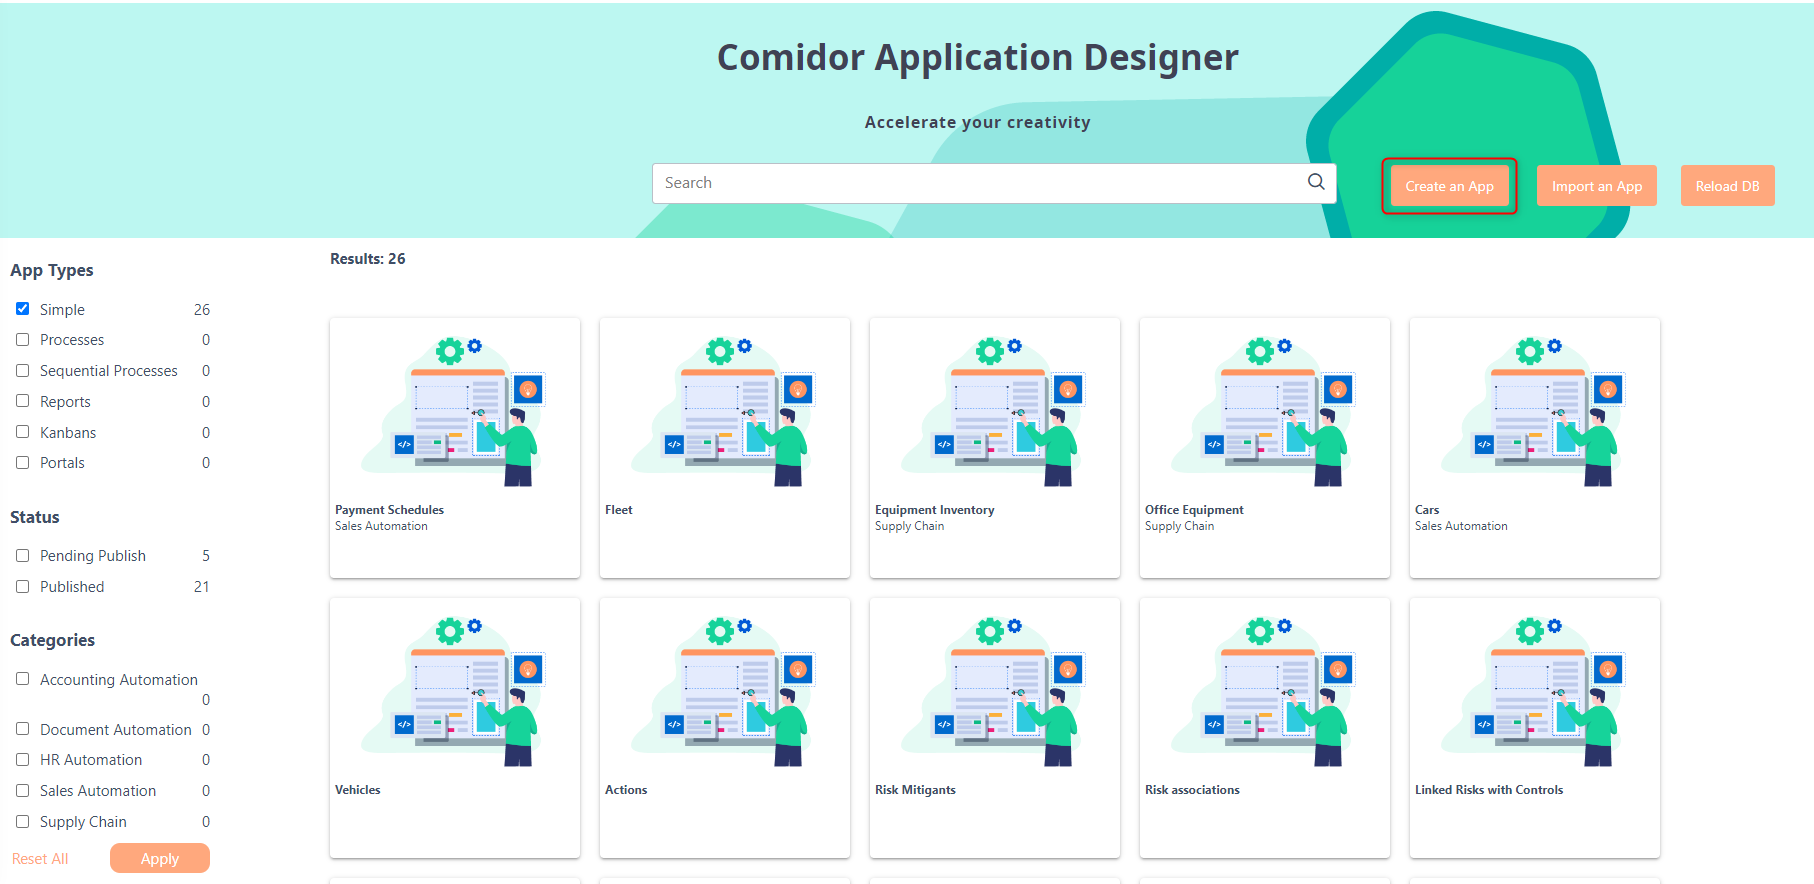Open the Equipment Inventory app illustration
Image resolution: width=1814 pixels, height=884 pixels.
tap(995, 413)
